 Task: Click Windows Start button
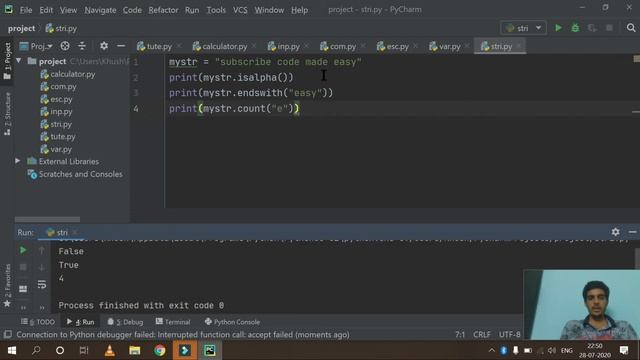click(11, 350)
